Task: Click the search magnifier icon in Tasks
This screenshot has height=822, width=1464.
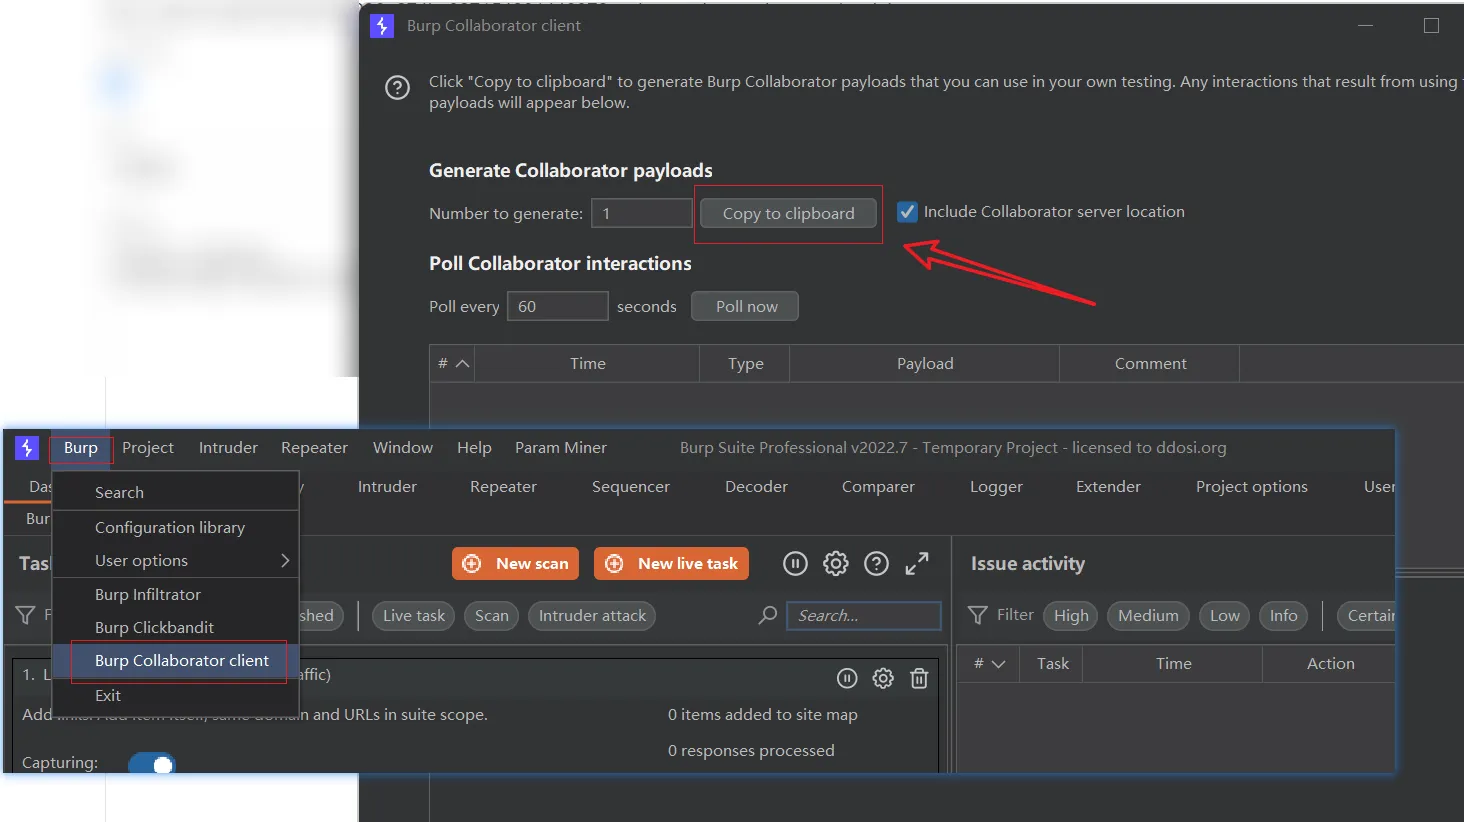Action: tap(768, 615)
